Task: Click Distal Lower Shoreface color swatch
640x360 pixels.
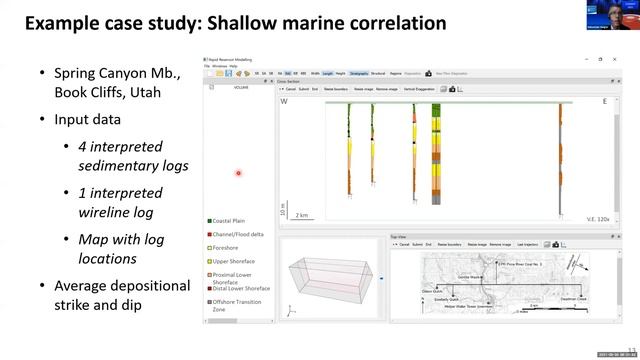Action: click(209, 288)
